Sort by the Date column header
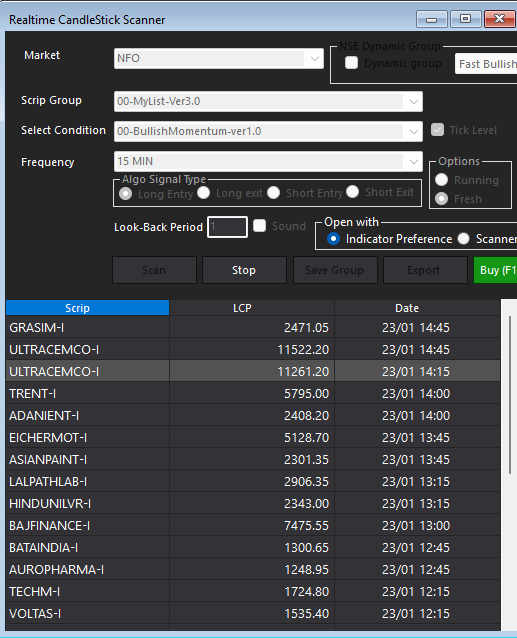This screenshot has height=638, width=517. pyautogui.click(x=417, y=308)
